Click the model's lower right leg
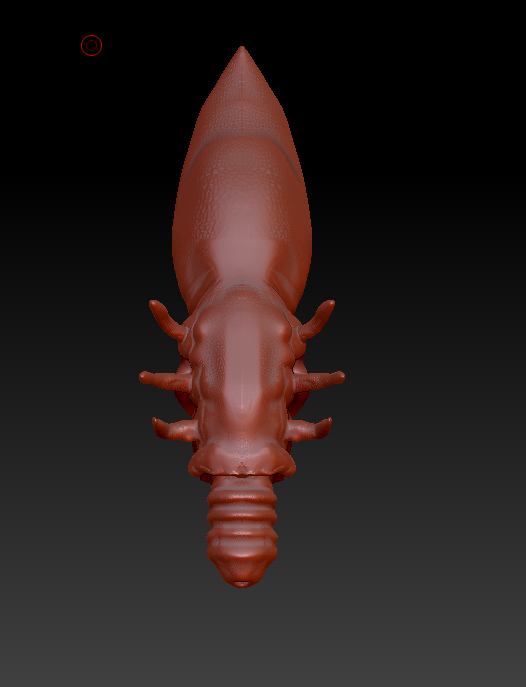The height and width of the screenshot is (687, 526). [x=309, y=429]
